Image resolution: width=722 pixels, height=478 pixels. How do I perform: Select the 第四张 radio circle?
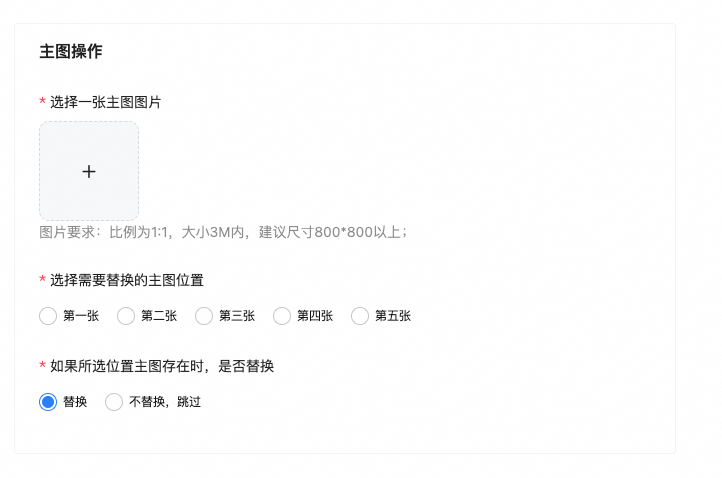282,316
